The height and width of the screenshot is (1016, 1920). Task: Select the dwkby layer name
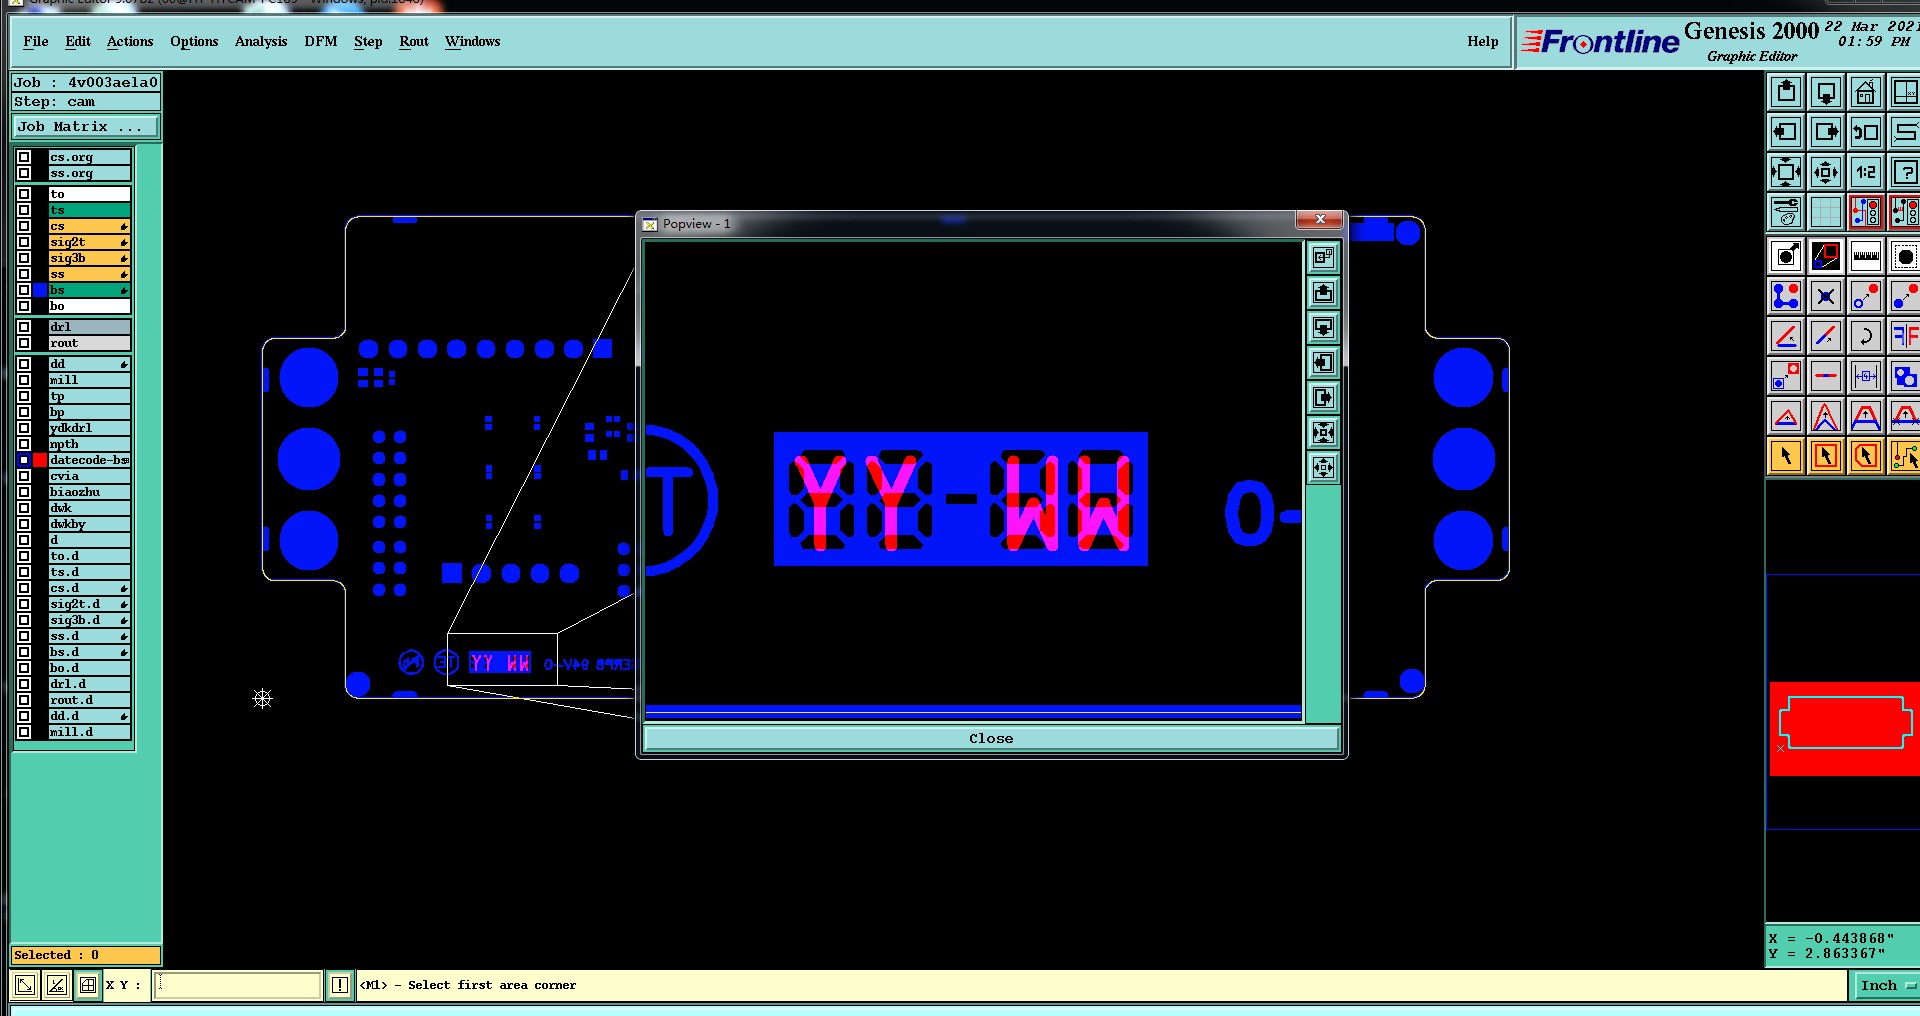click(89, 524)
